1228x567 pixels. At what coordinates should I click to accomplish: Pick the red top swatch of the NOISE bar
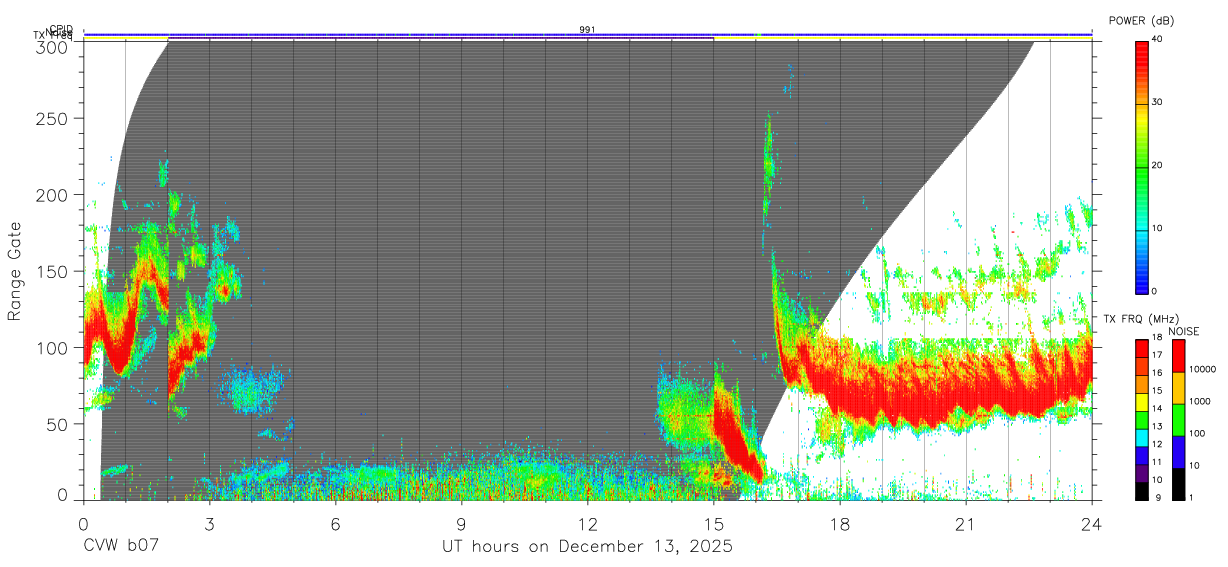click(x=1177, y=356)
